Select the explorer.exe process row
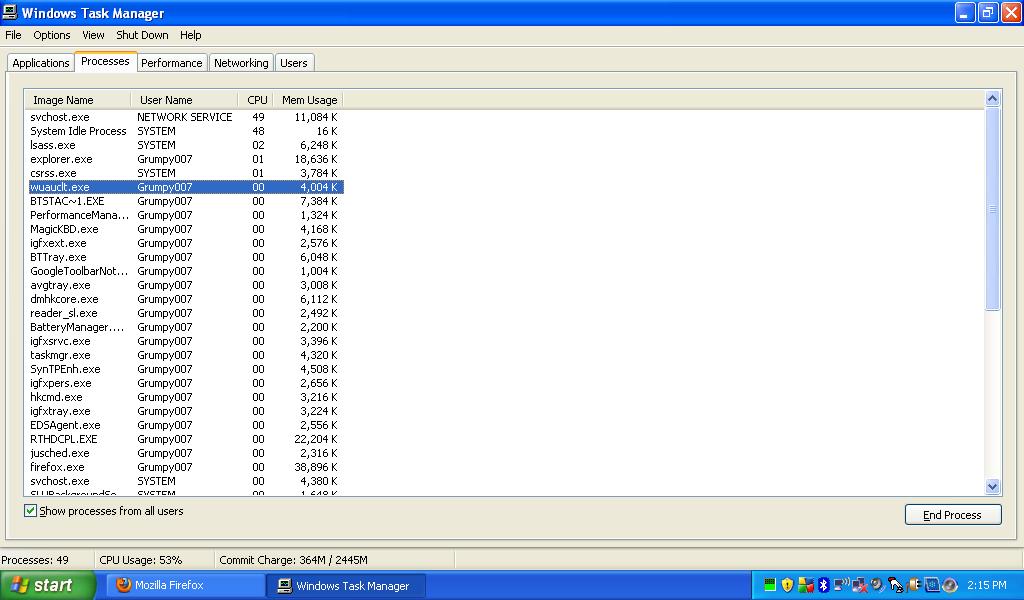 tap(184, 159)
